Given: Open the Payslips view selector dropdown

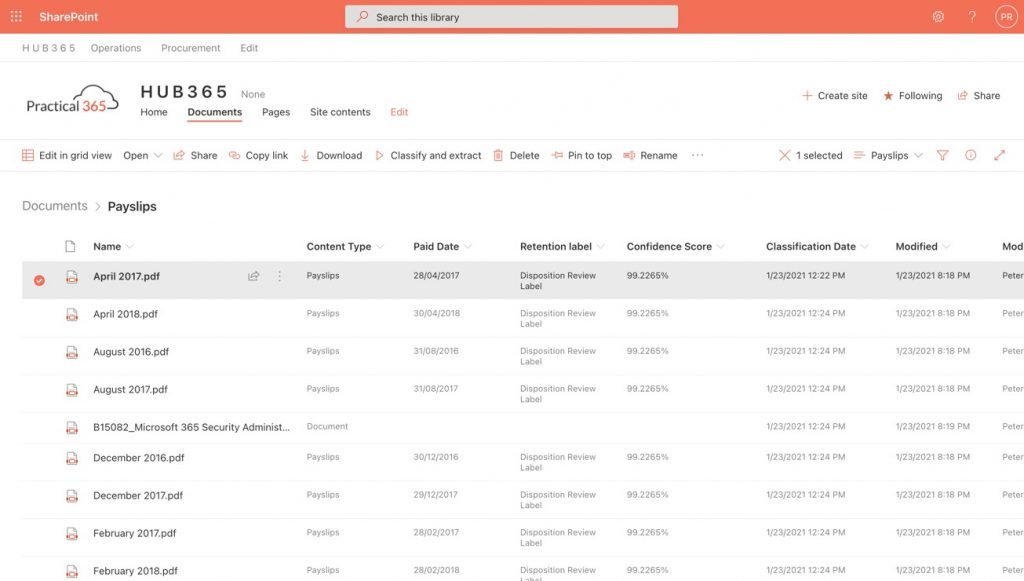Looking at the screenshot, I should click(887, 155).
